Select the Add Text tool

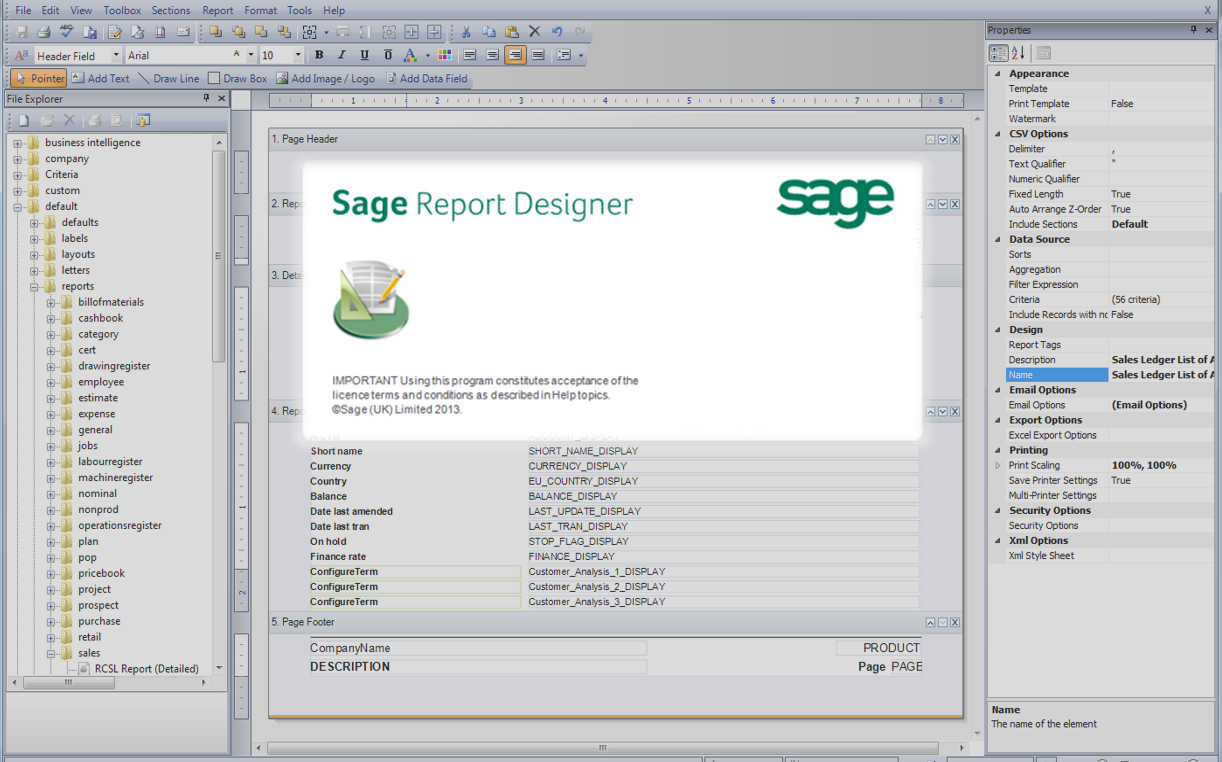pyautogui.click(x=100, y=78)
